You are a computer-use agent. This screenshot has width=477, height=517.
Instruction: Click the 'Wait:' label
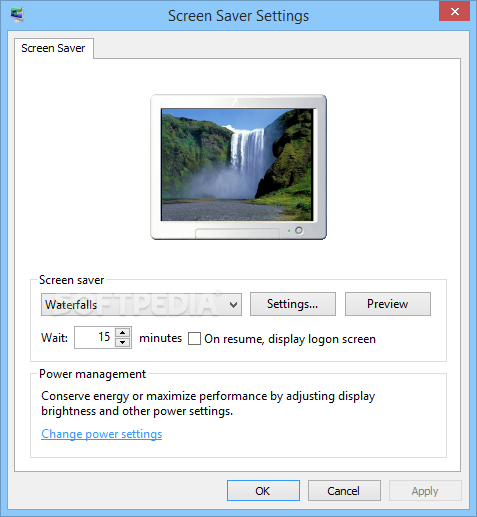pos(54,338)
